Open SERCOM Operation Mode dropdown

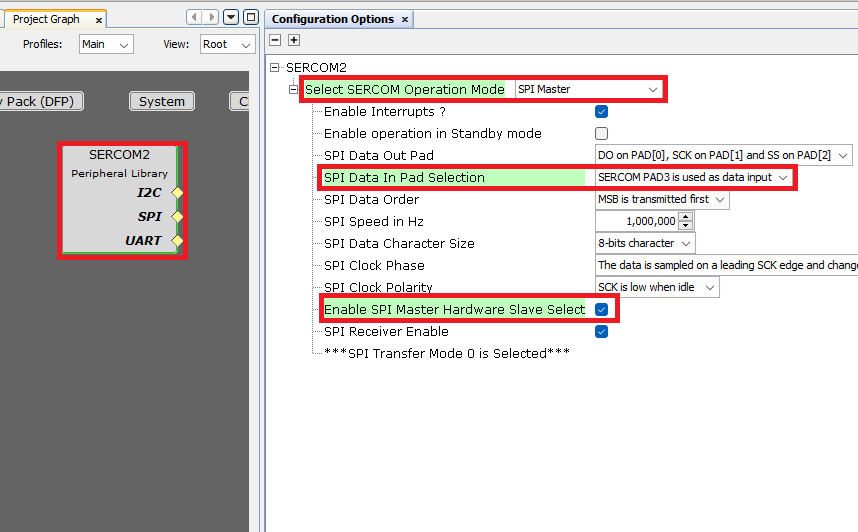(588, 90)
